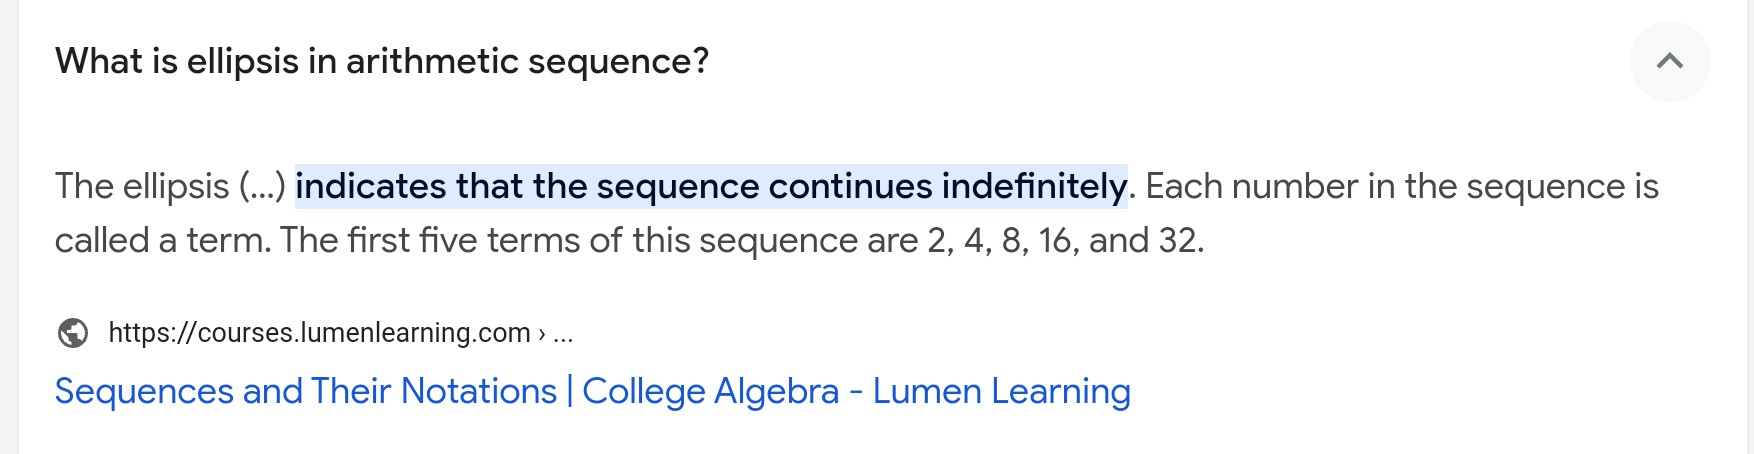Click the breadcrumb ellipsis after the URL
Screen dimensions: 1754x454
point(563,332)
